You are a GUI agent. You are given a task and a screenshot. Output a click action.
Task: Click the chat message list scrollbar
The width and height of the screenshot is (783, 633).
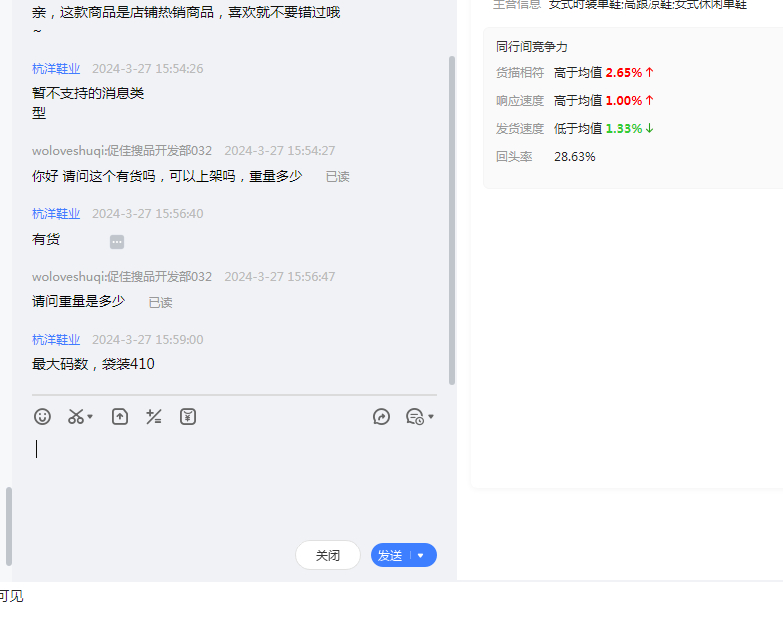[452, 220]
